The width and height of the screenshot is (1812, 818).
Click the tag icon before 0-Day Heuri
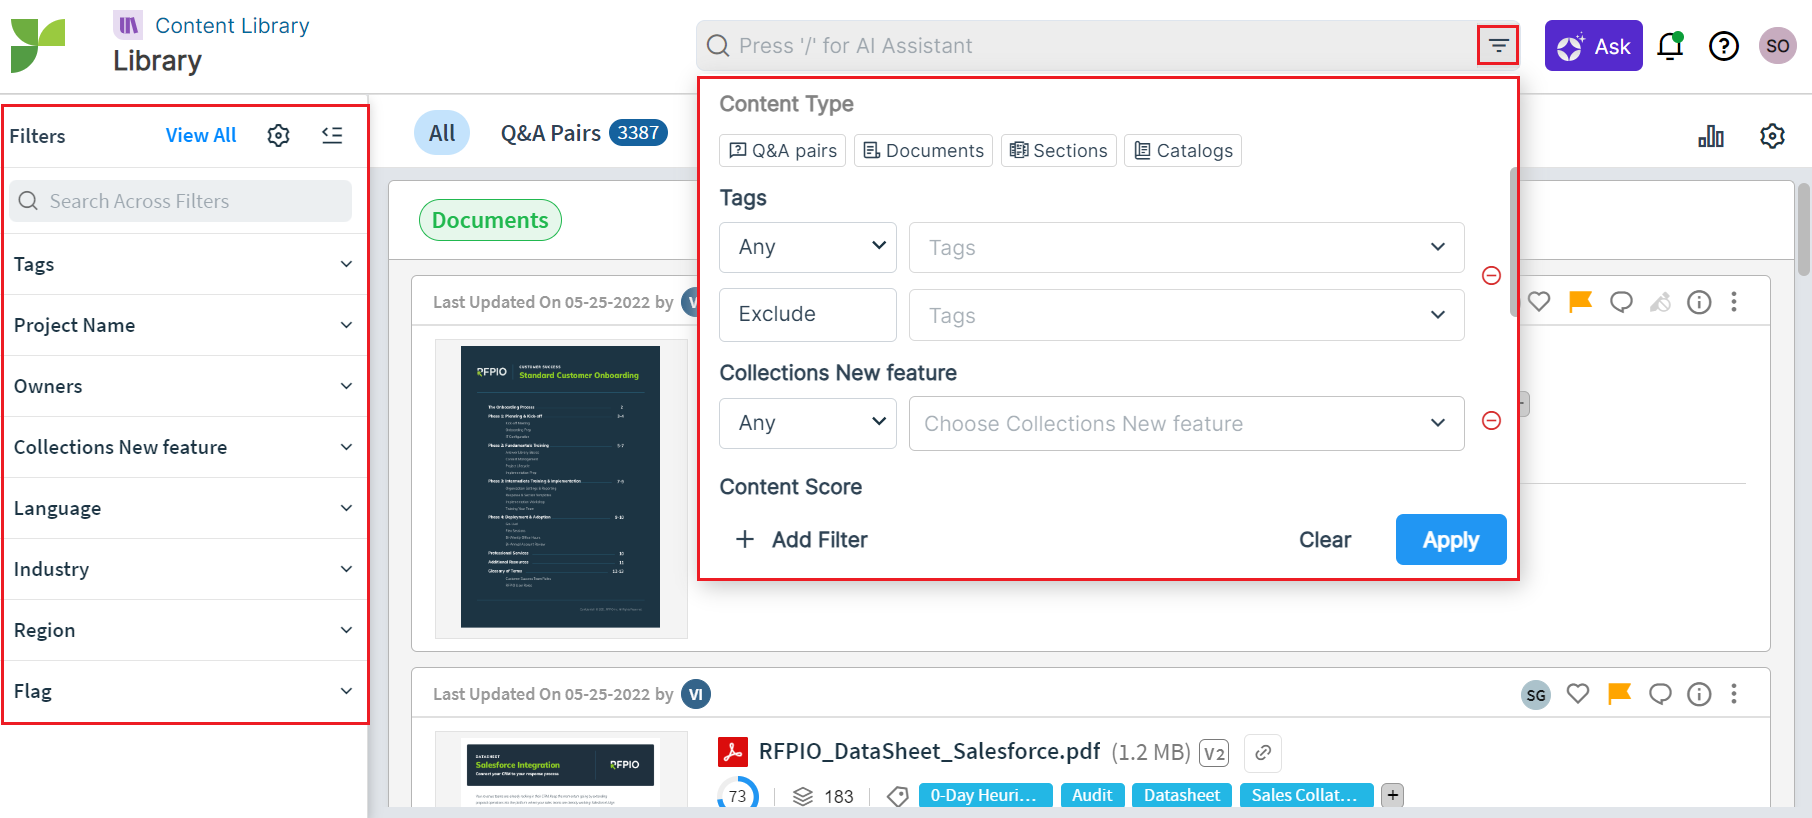tap(898, 796)
